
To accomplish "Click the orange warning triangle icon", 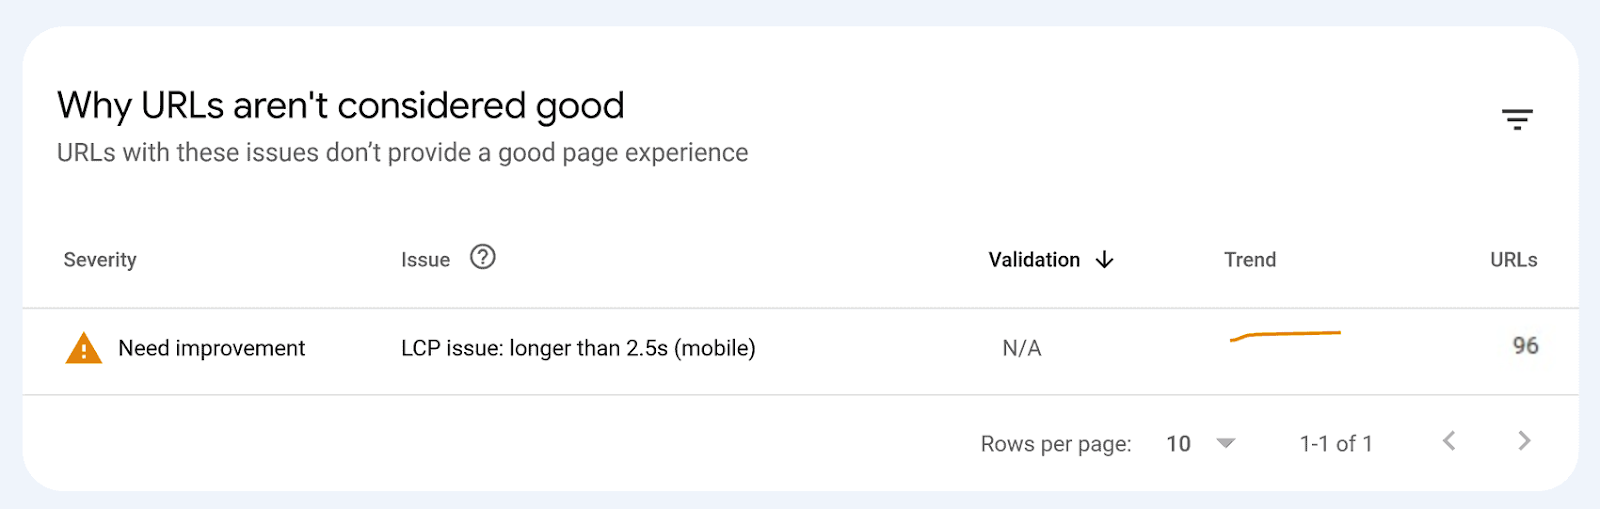I will coord(84,348).
